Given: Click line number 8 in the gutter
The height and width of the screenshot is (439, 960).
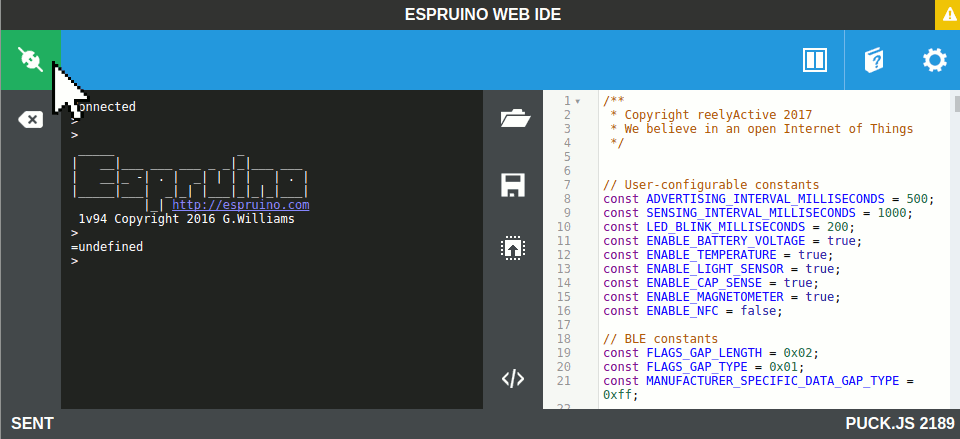Looking at the screenshot, I should point(567,198).
